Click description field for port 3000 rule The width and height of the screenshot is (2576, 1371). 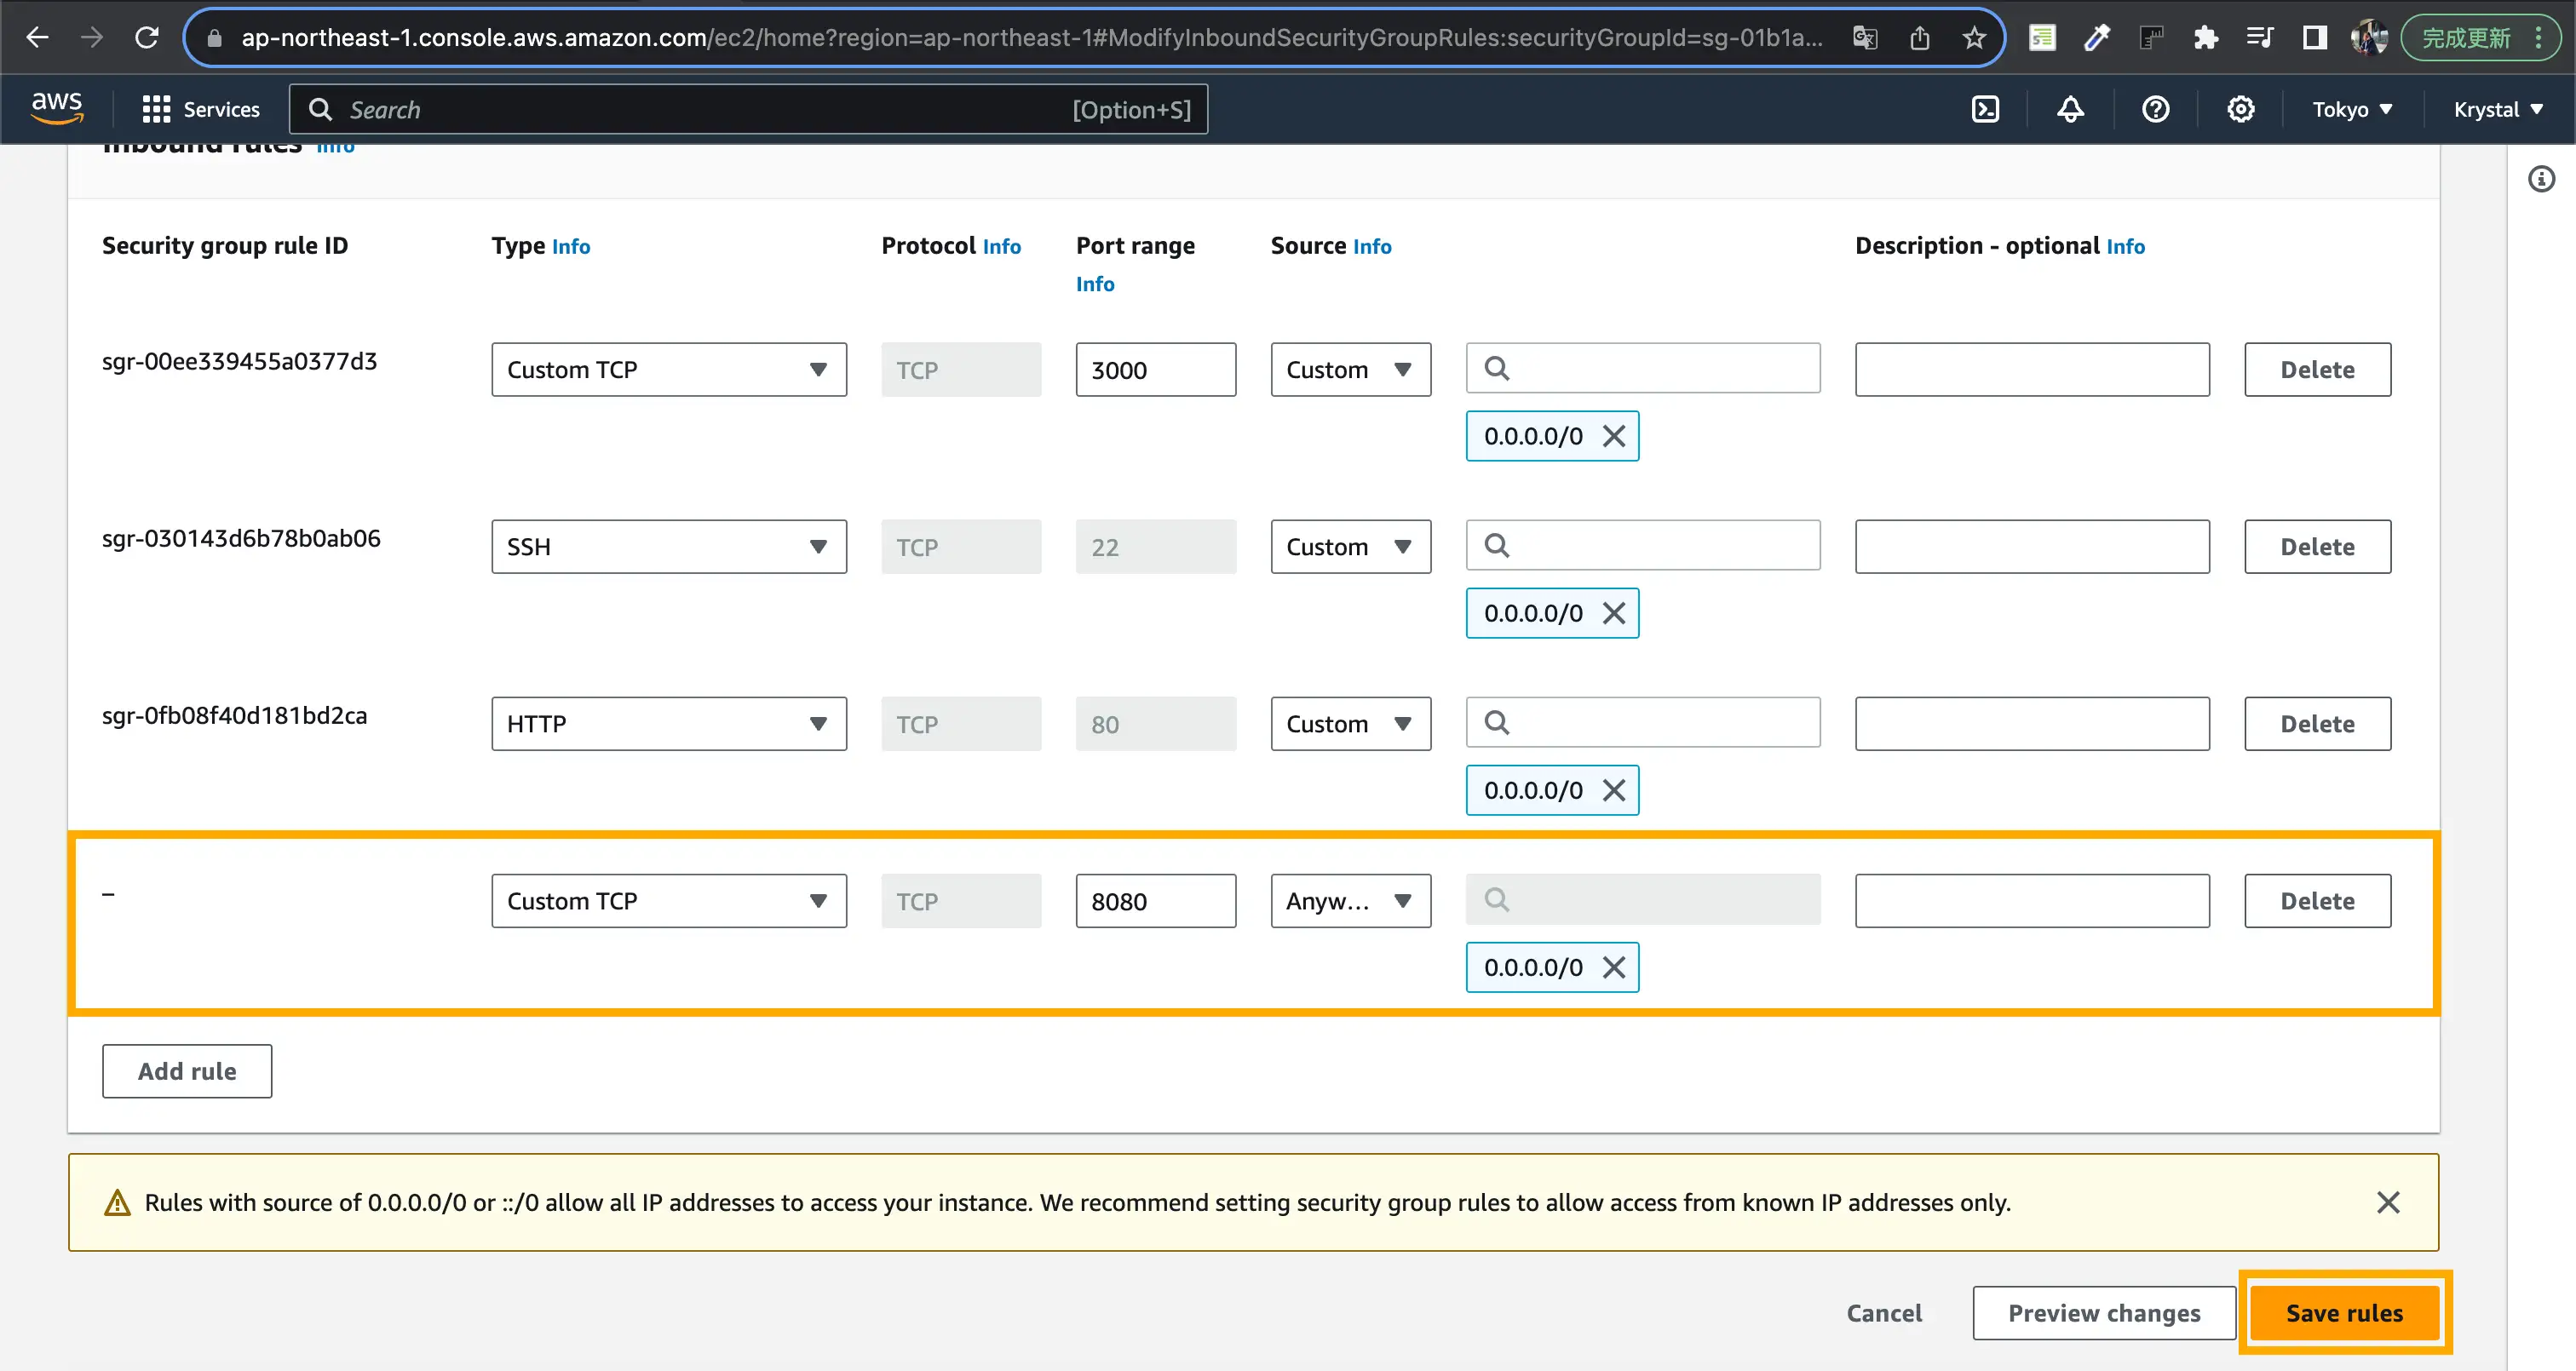pos(2032,370)
